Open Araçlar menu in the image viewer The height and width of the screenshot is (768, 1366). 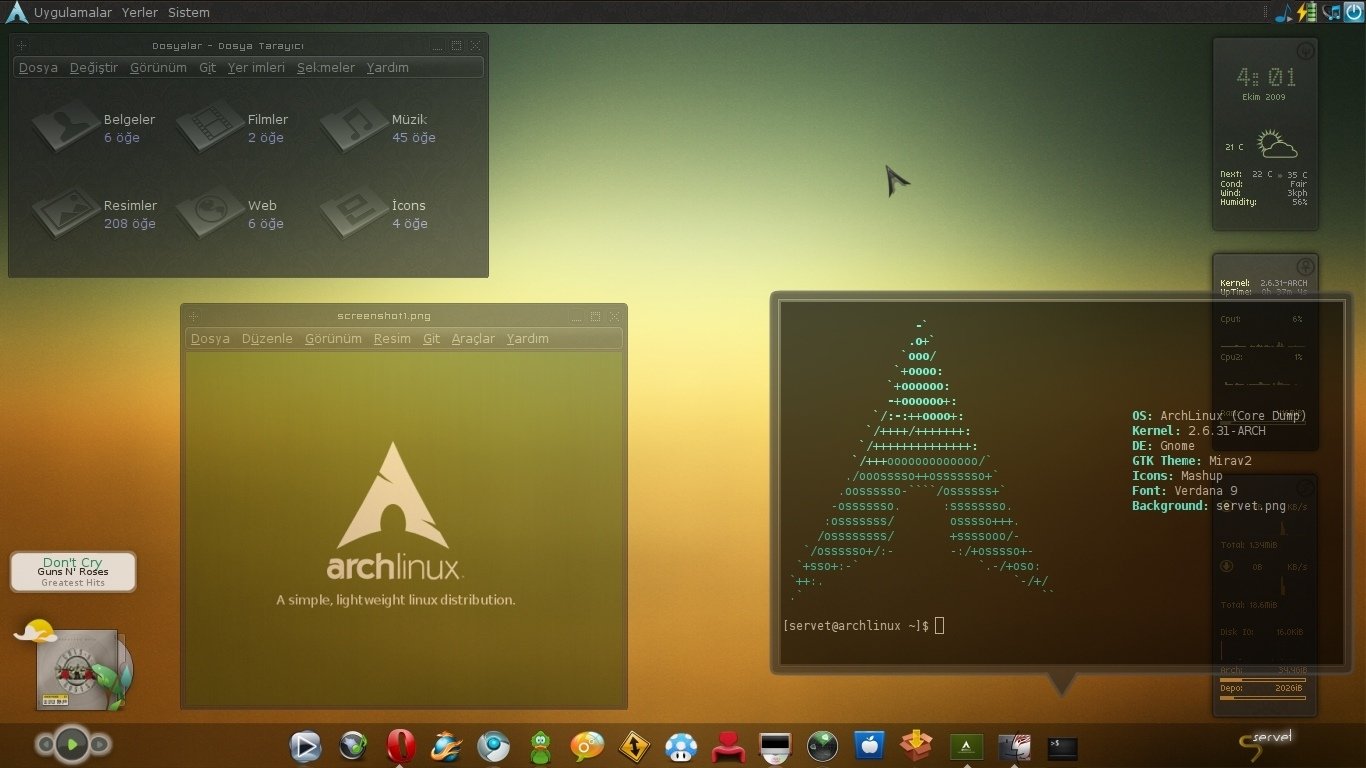[x=473, y=339]
